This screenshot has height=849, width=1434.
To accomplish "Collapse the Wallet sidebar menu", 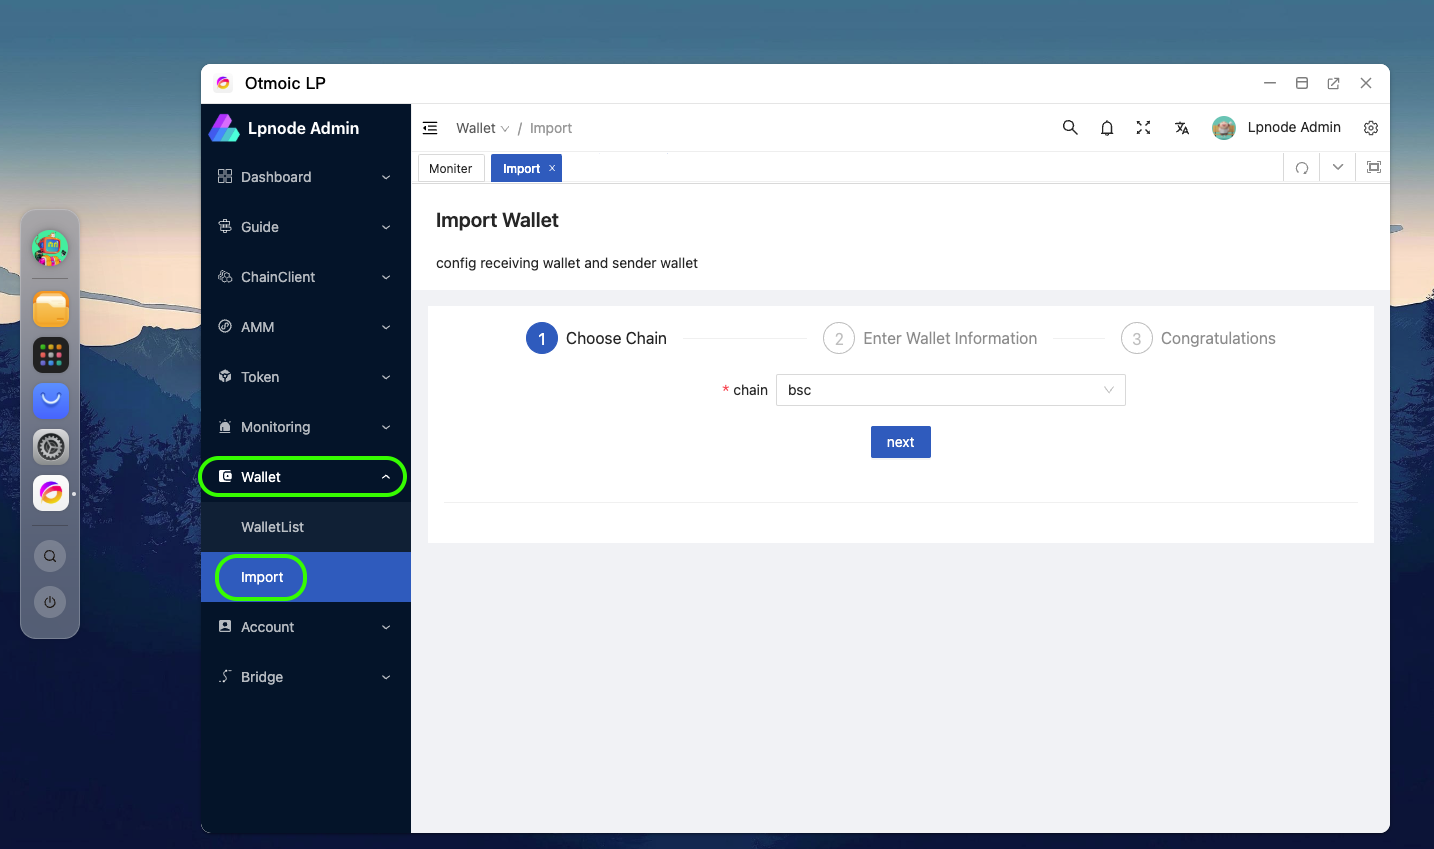I will 305,477.
